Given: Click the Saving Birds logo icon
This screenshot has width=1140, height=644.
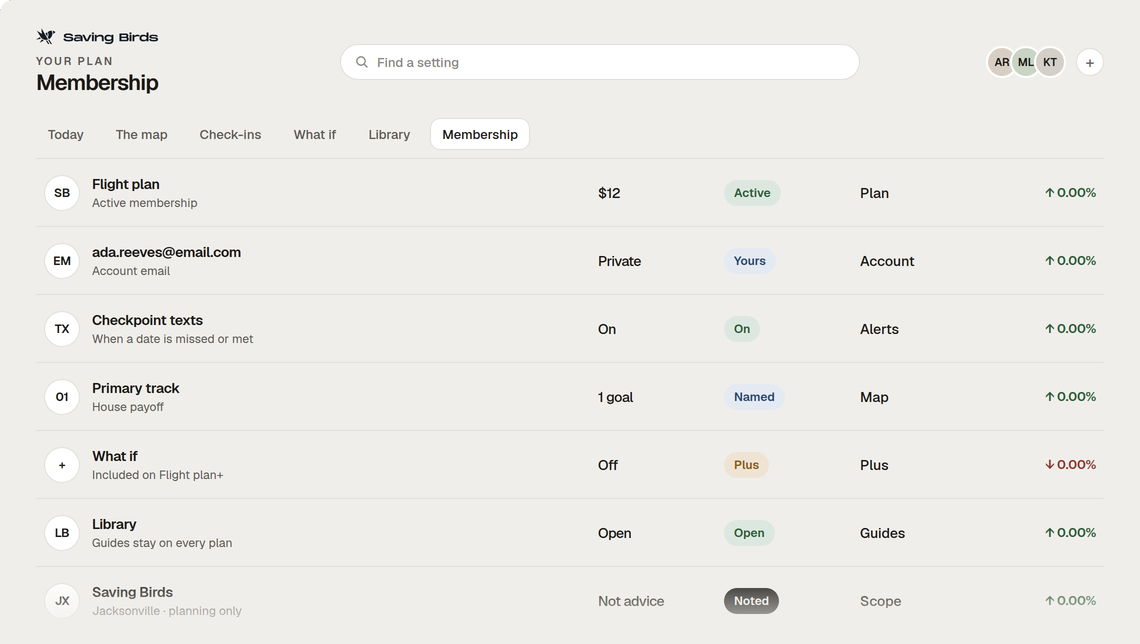Looking at the screenshot, I should click(46, 36).
